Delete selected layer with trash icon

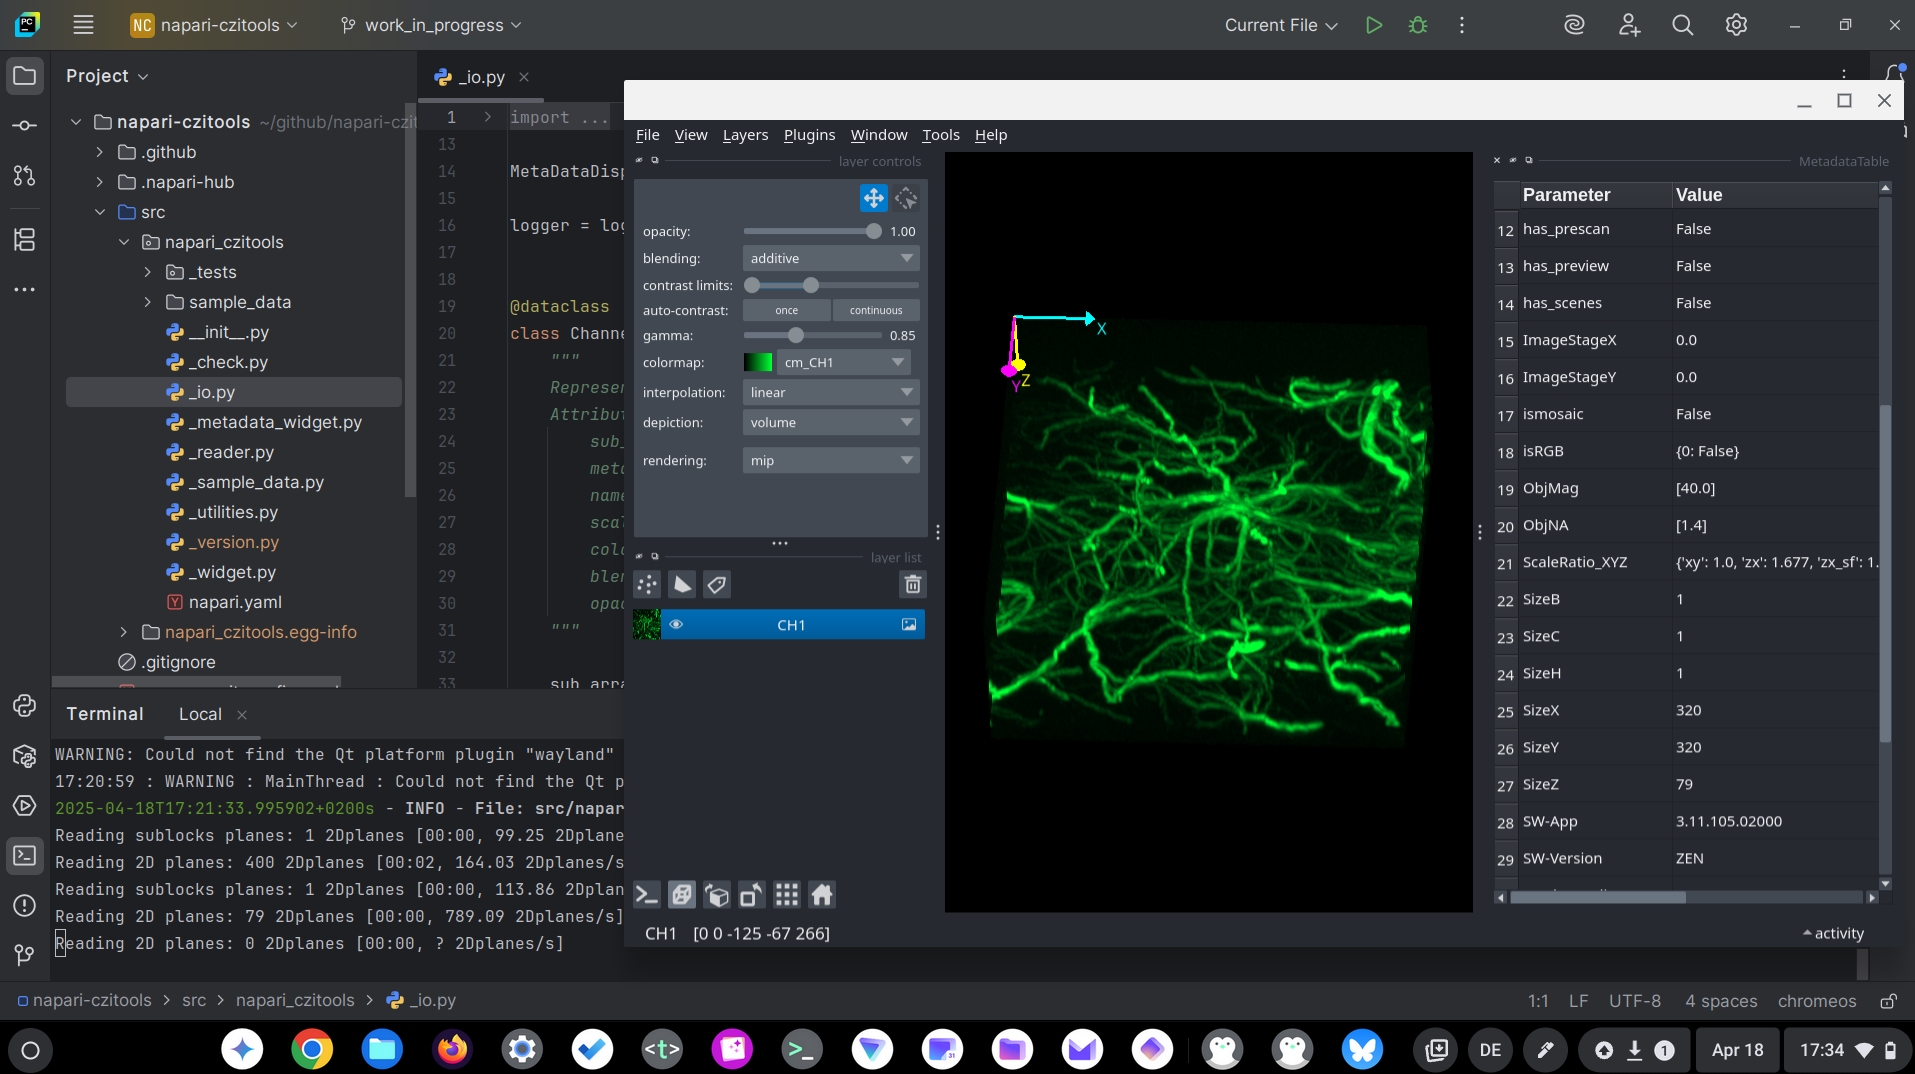pos(912,585)
